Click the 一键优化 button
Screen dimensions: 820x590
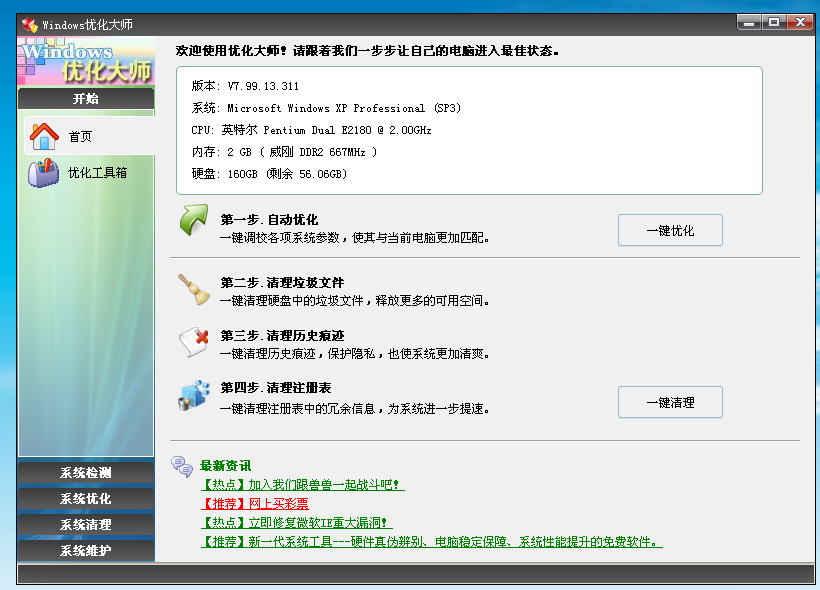tap(670, 230)
